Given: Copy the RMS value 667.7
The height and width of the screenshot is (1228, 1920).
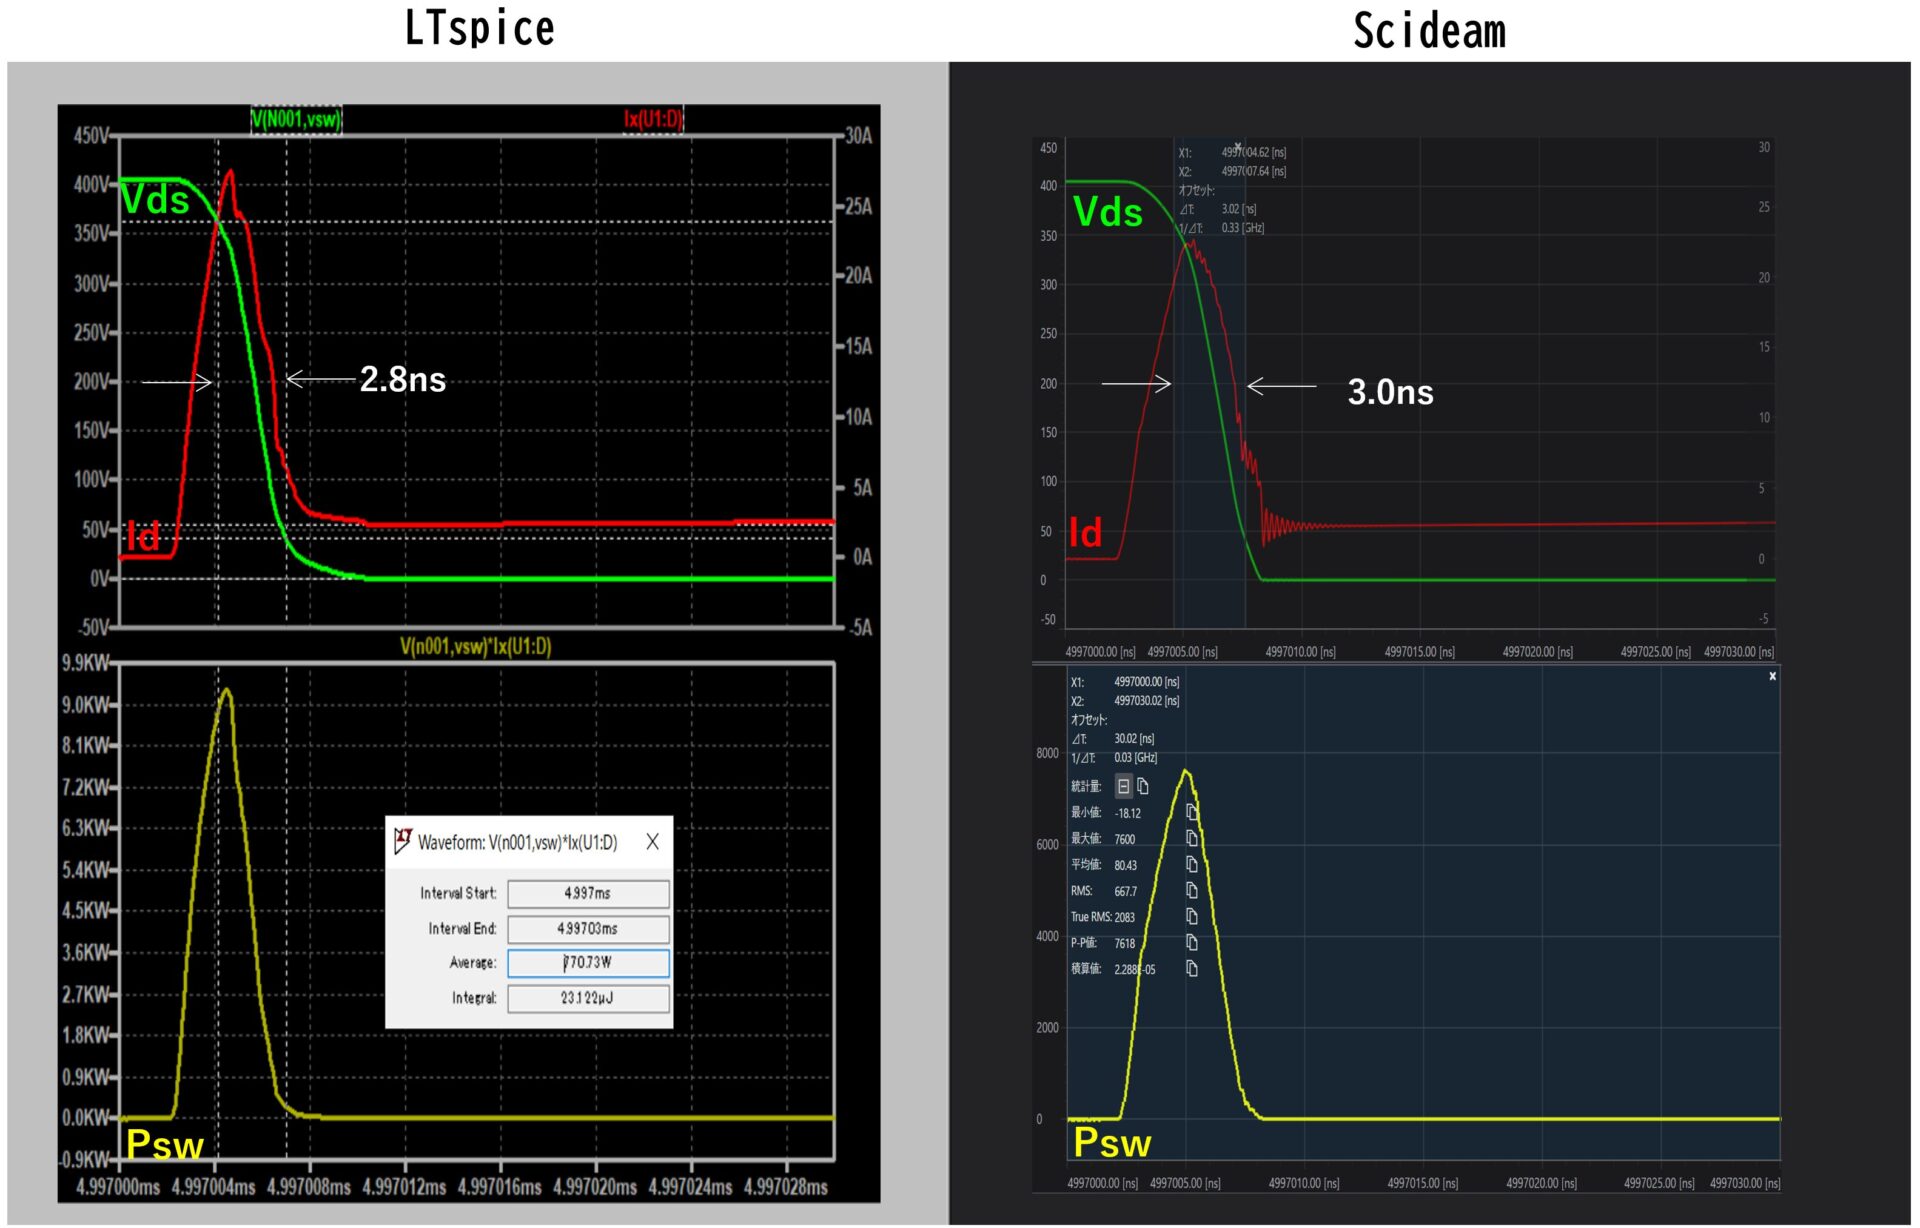Looking at the screenshot, I should (x=1191, y=890).
